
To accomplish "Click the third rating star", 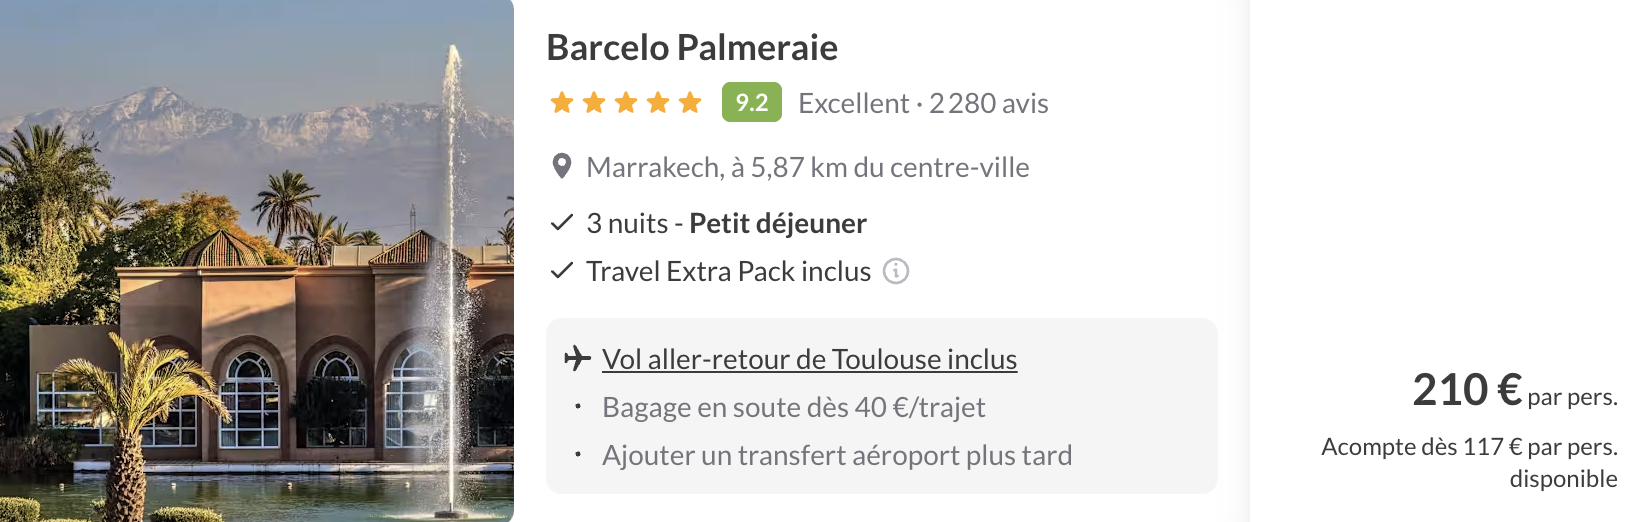I will (626, 103).
